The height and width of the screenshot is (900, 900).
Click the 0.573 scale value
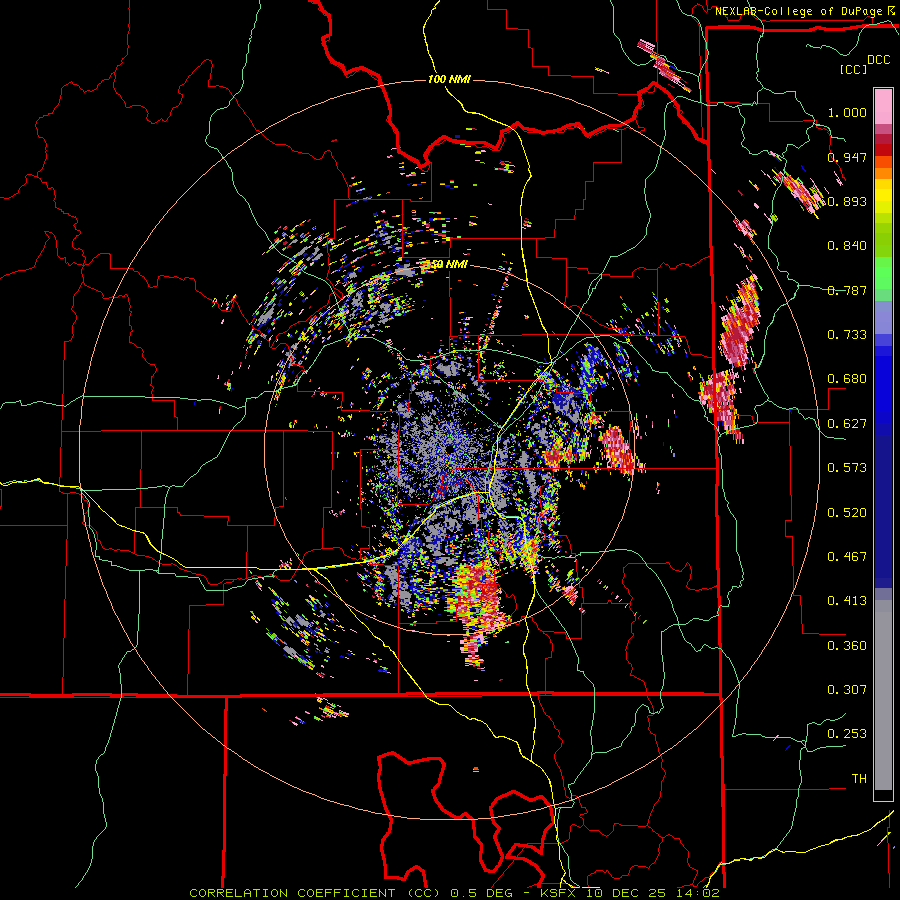[x=847, y=468]
